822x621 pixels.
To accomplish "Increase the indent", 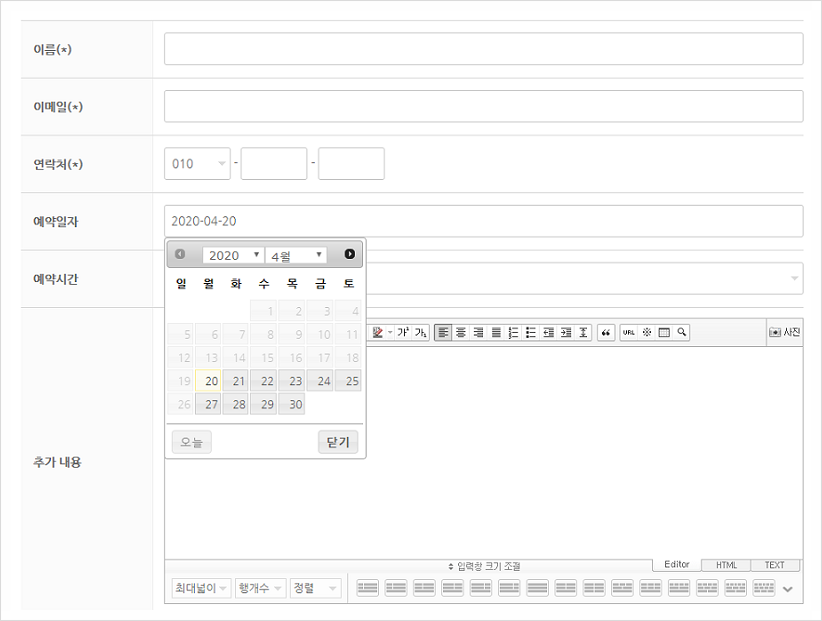I will coord(566,332).
